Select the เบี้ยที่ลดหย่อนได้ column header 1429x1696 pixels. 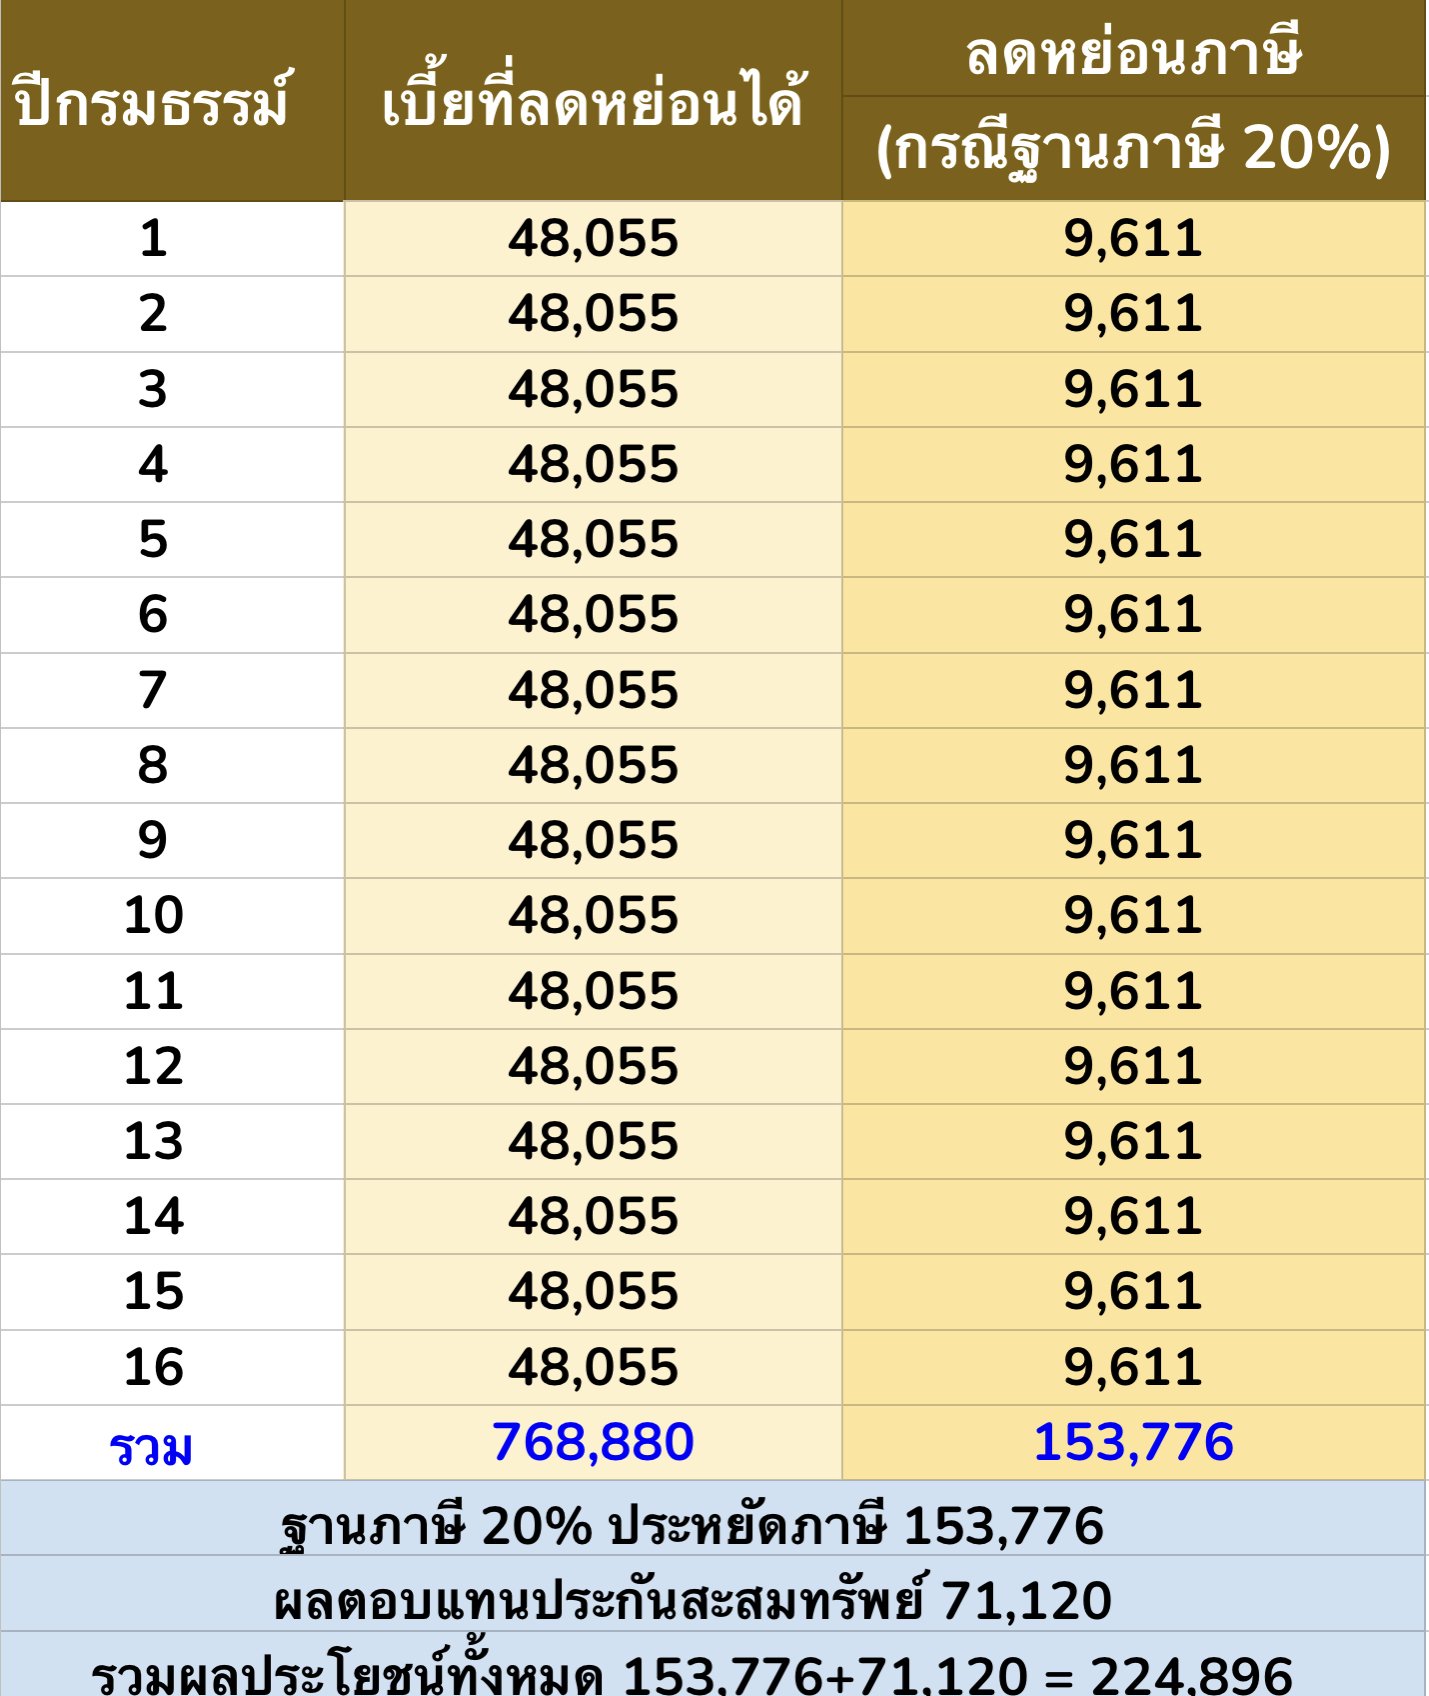point(592,101)
